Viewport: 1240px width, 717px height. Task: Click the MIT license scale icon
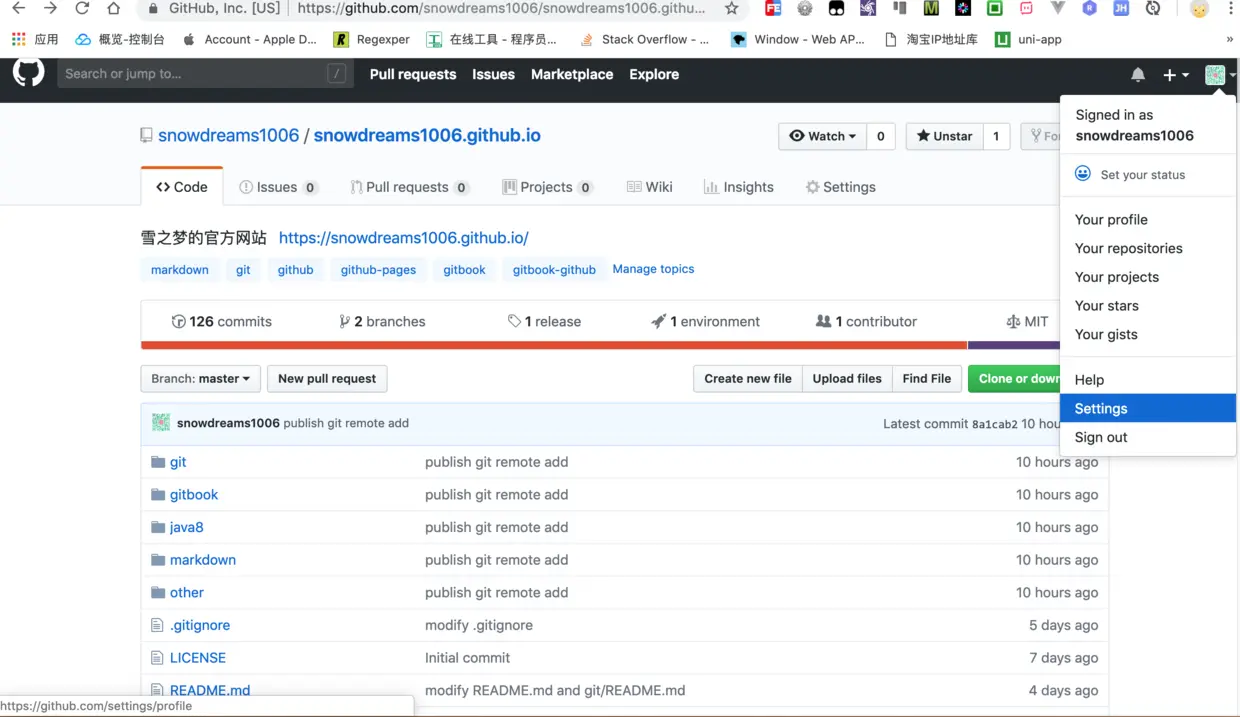click(x=1012, y=321)
